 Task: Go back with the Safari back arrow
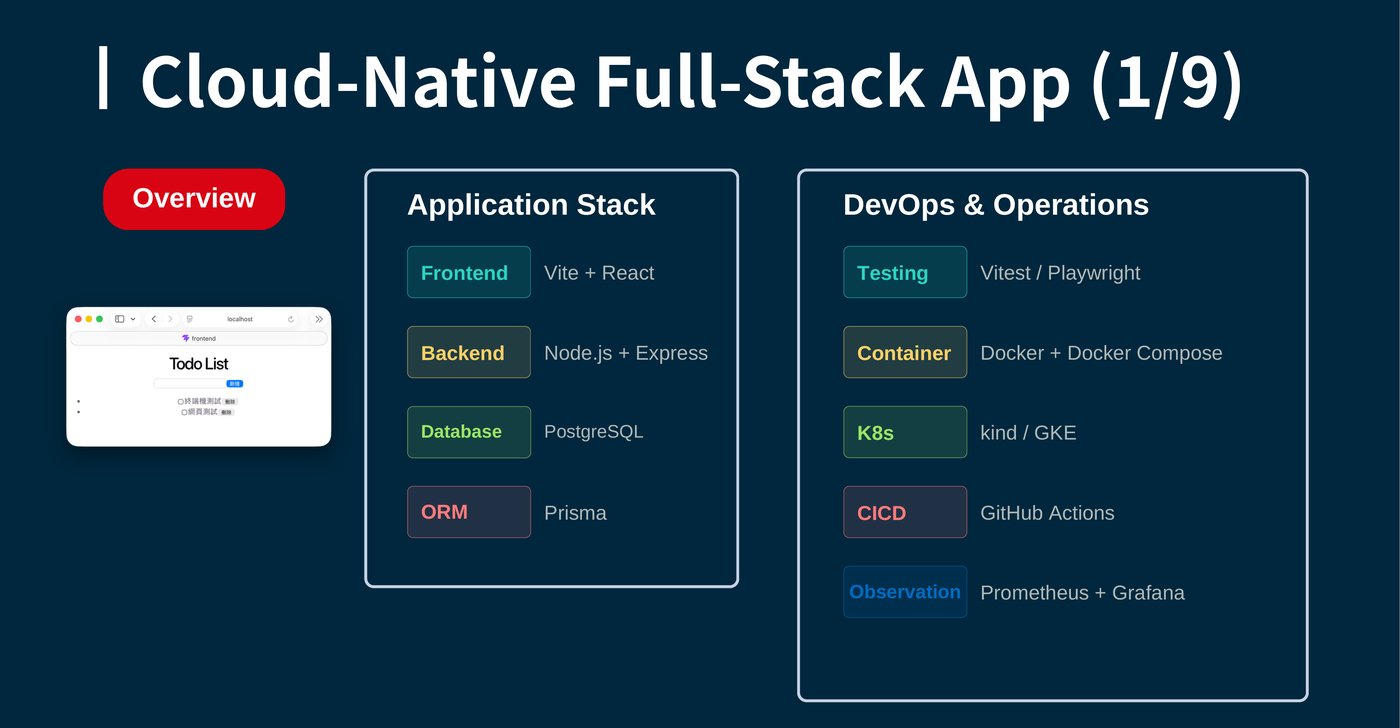(x=154, y=319)
